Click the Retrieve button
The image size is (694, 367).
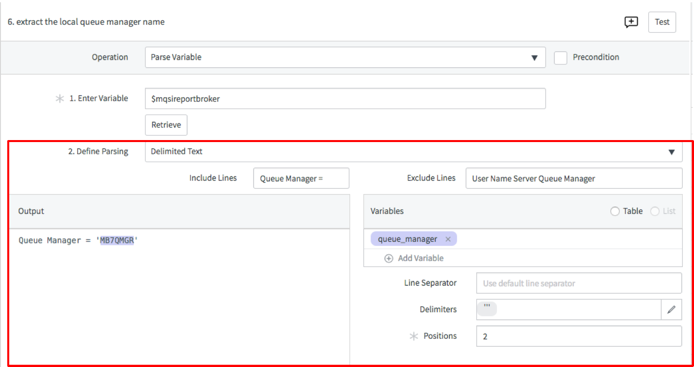[x=166, y=125]
